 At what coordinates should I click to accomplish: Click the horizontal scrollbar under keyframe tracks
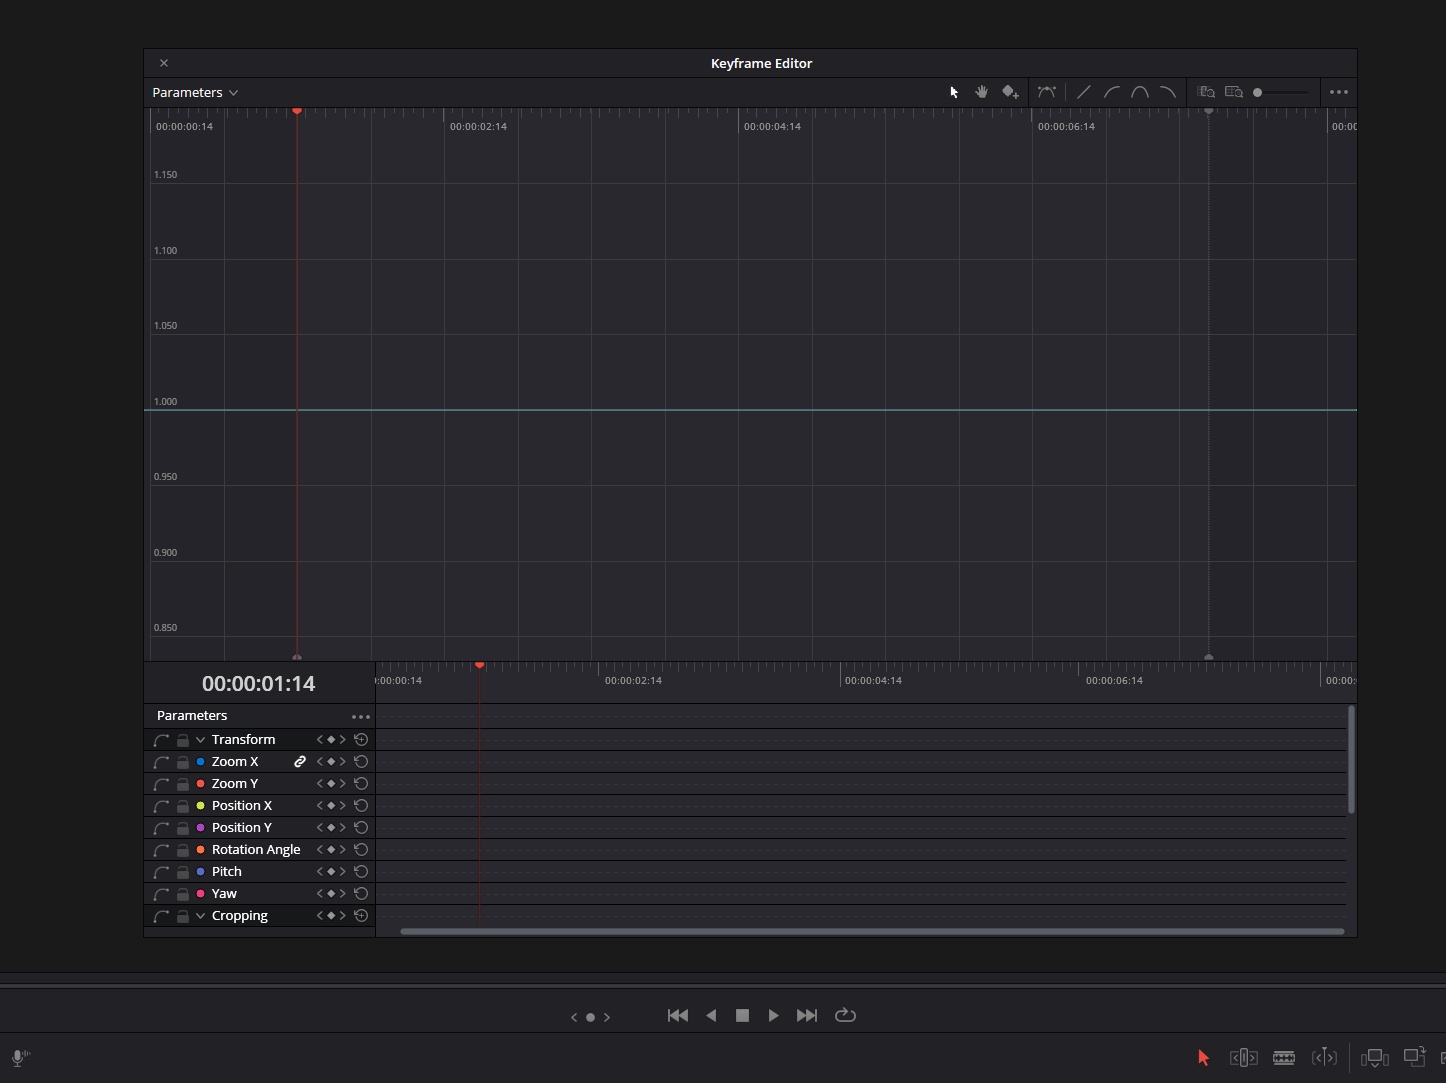coord(872,932)
